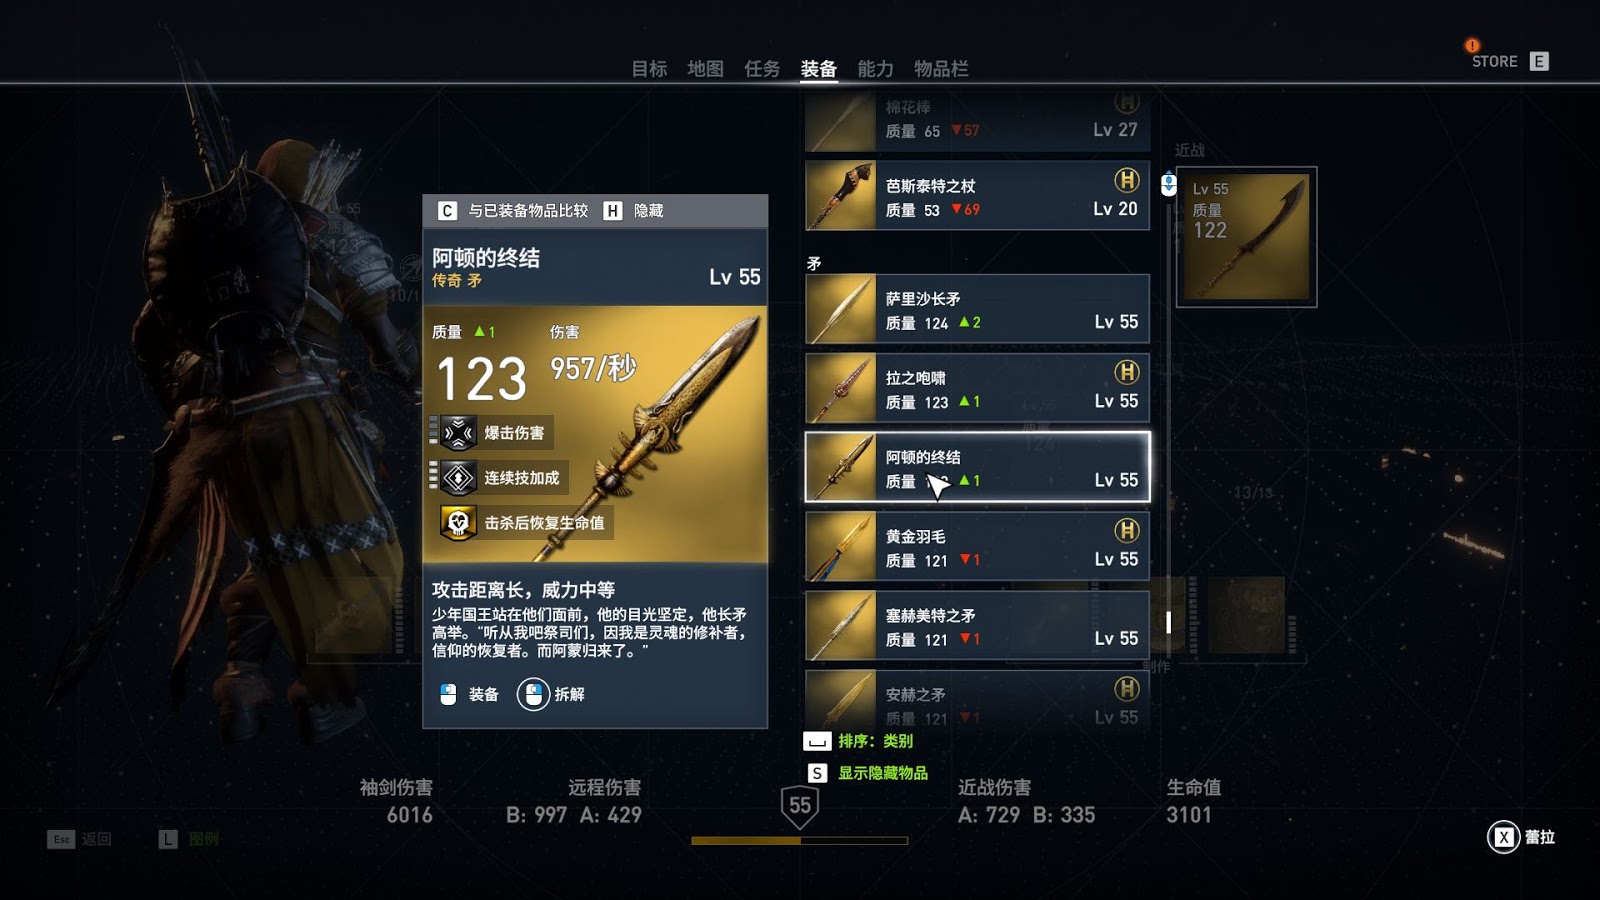This screenshot has height=900, width=1600.
Task: Select the 连续技加成 perk icon
Action: click(458, 478)
